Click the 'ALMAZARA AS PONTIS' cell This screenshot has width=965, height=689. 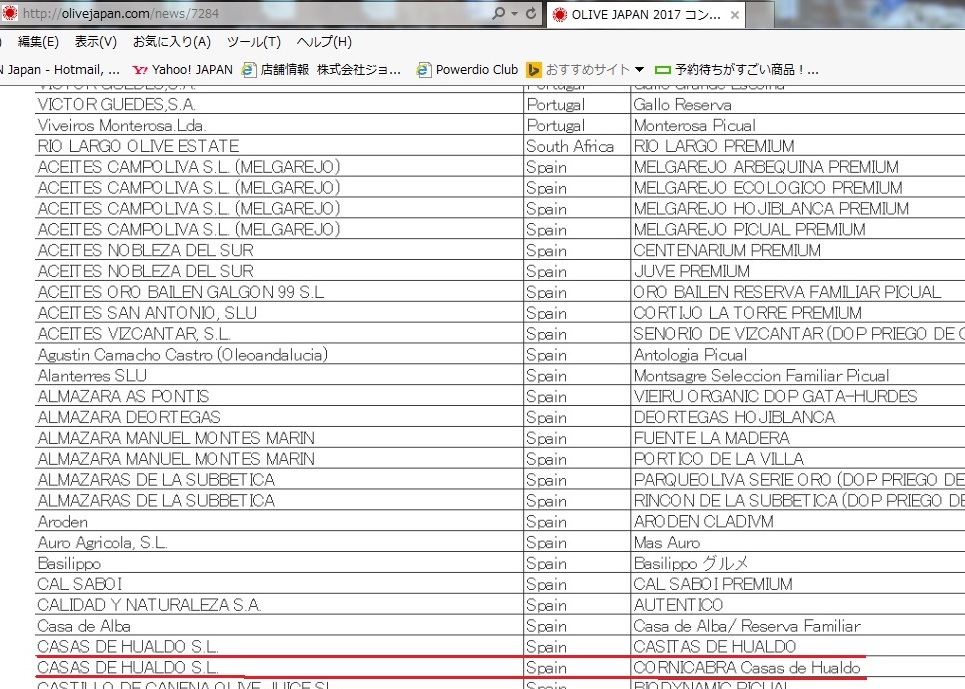click(279, 397)
